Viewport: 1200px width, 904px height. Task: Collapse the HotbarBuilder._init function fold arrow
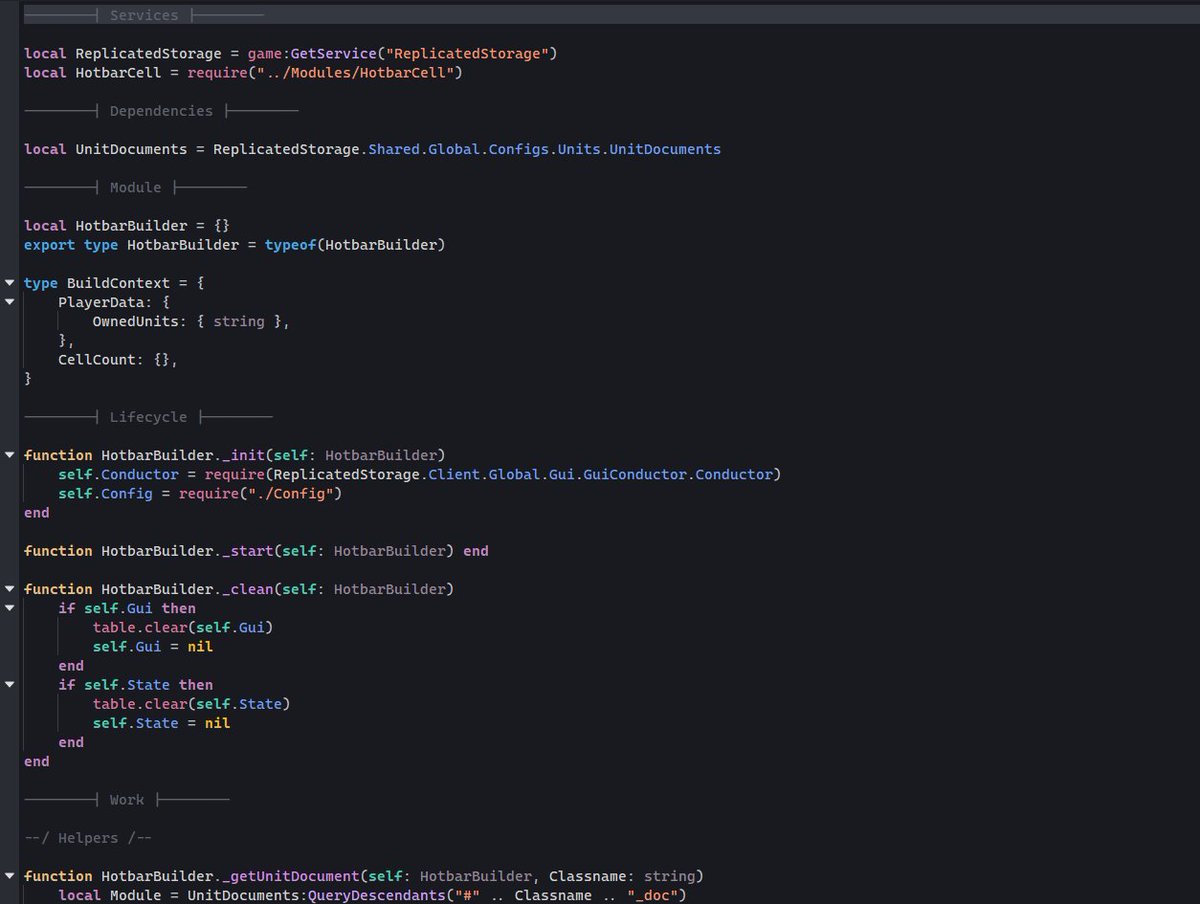tap(10, 455)
